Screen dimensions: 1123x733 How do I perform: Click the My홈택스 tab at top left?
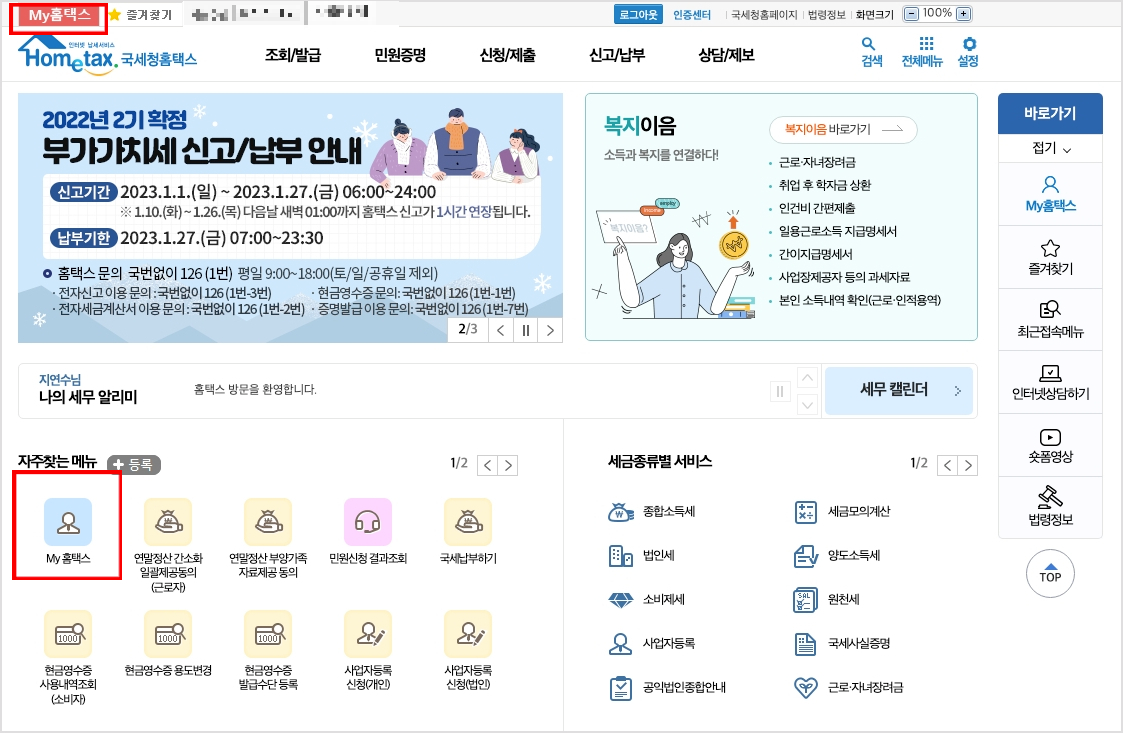[60, 15]
